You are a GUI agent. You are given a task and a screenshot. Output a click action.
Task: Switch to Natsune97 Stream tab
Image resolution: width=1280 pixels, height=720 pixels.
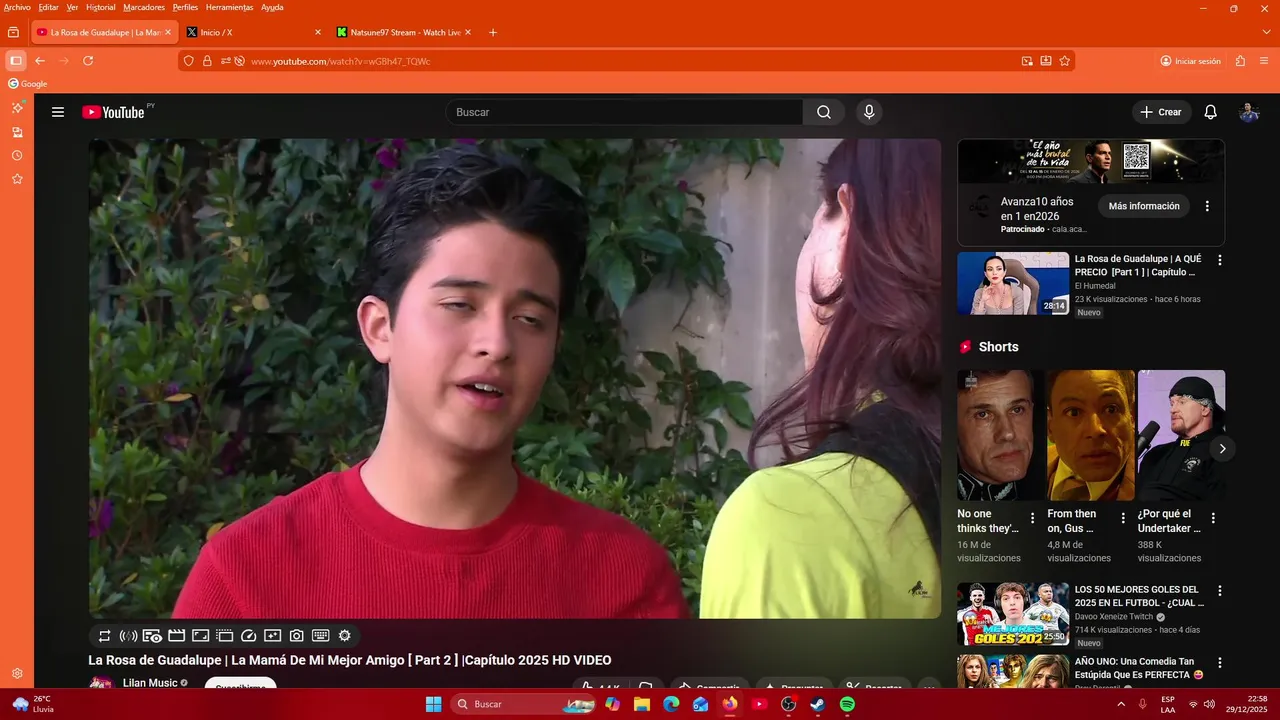(404, 32)
